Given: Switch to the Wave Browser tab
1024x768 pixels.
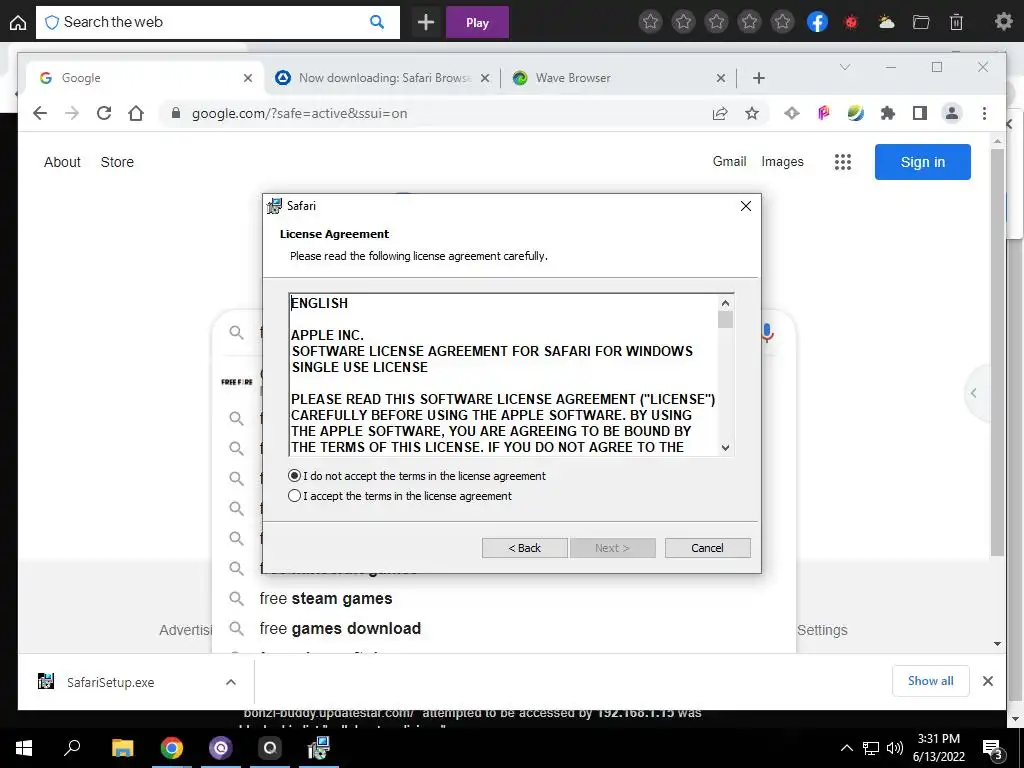Looking at the screenshot, I should (618, 78).
